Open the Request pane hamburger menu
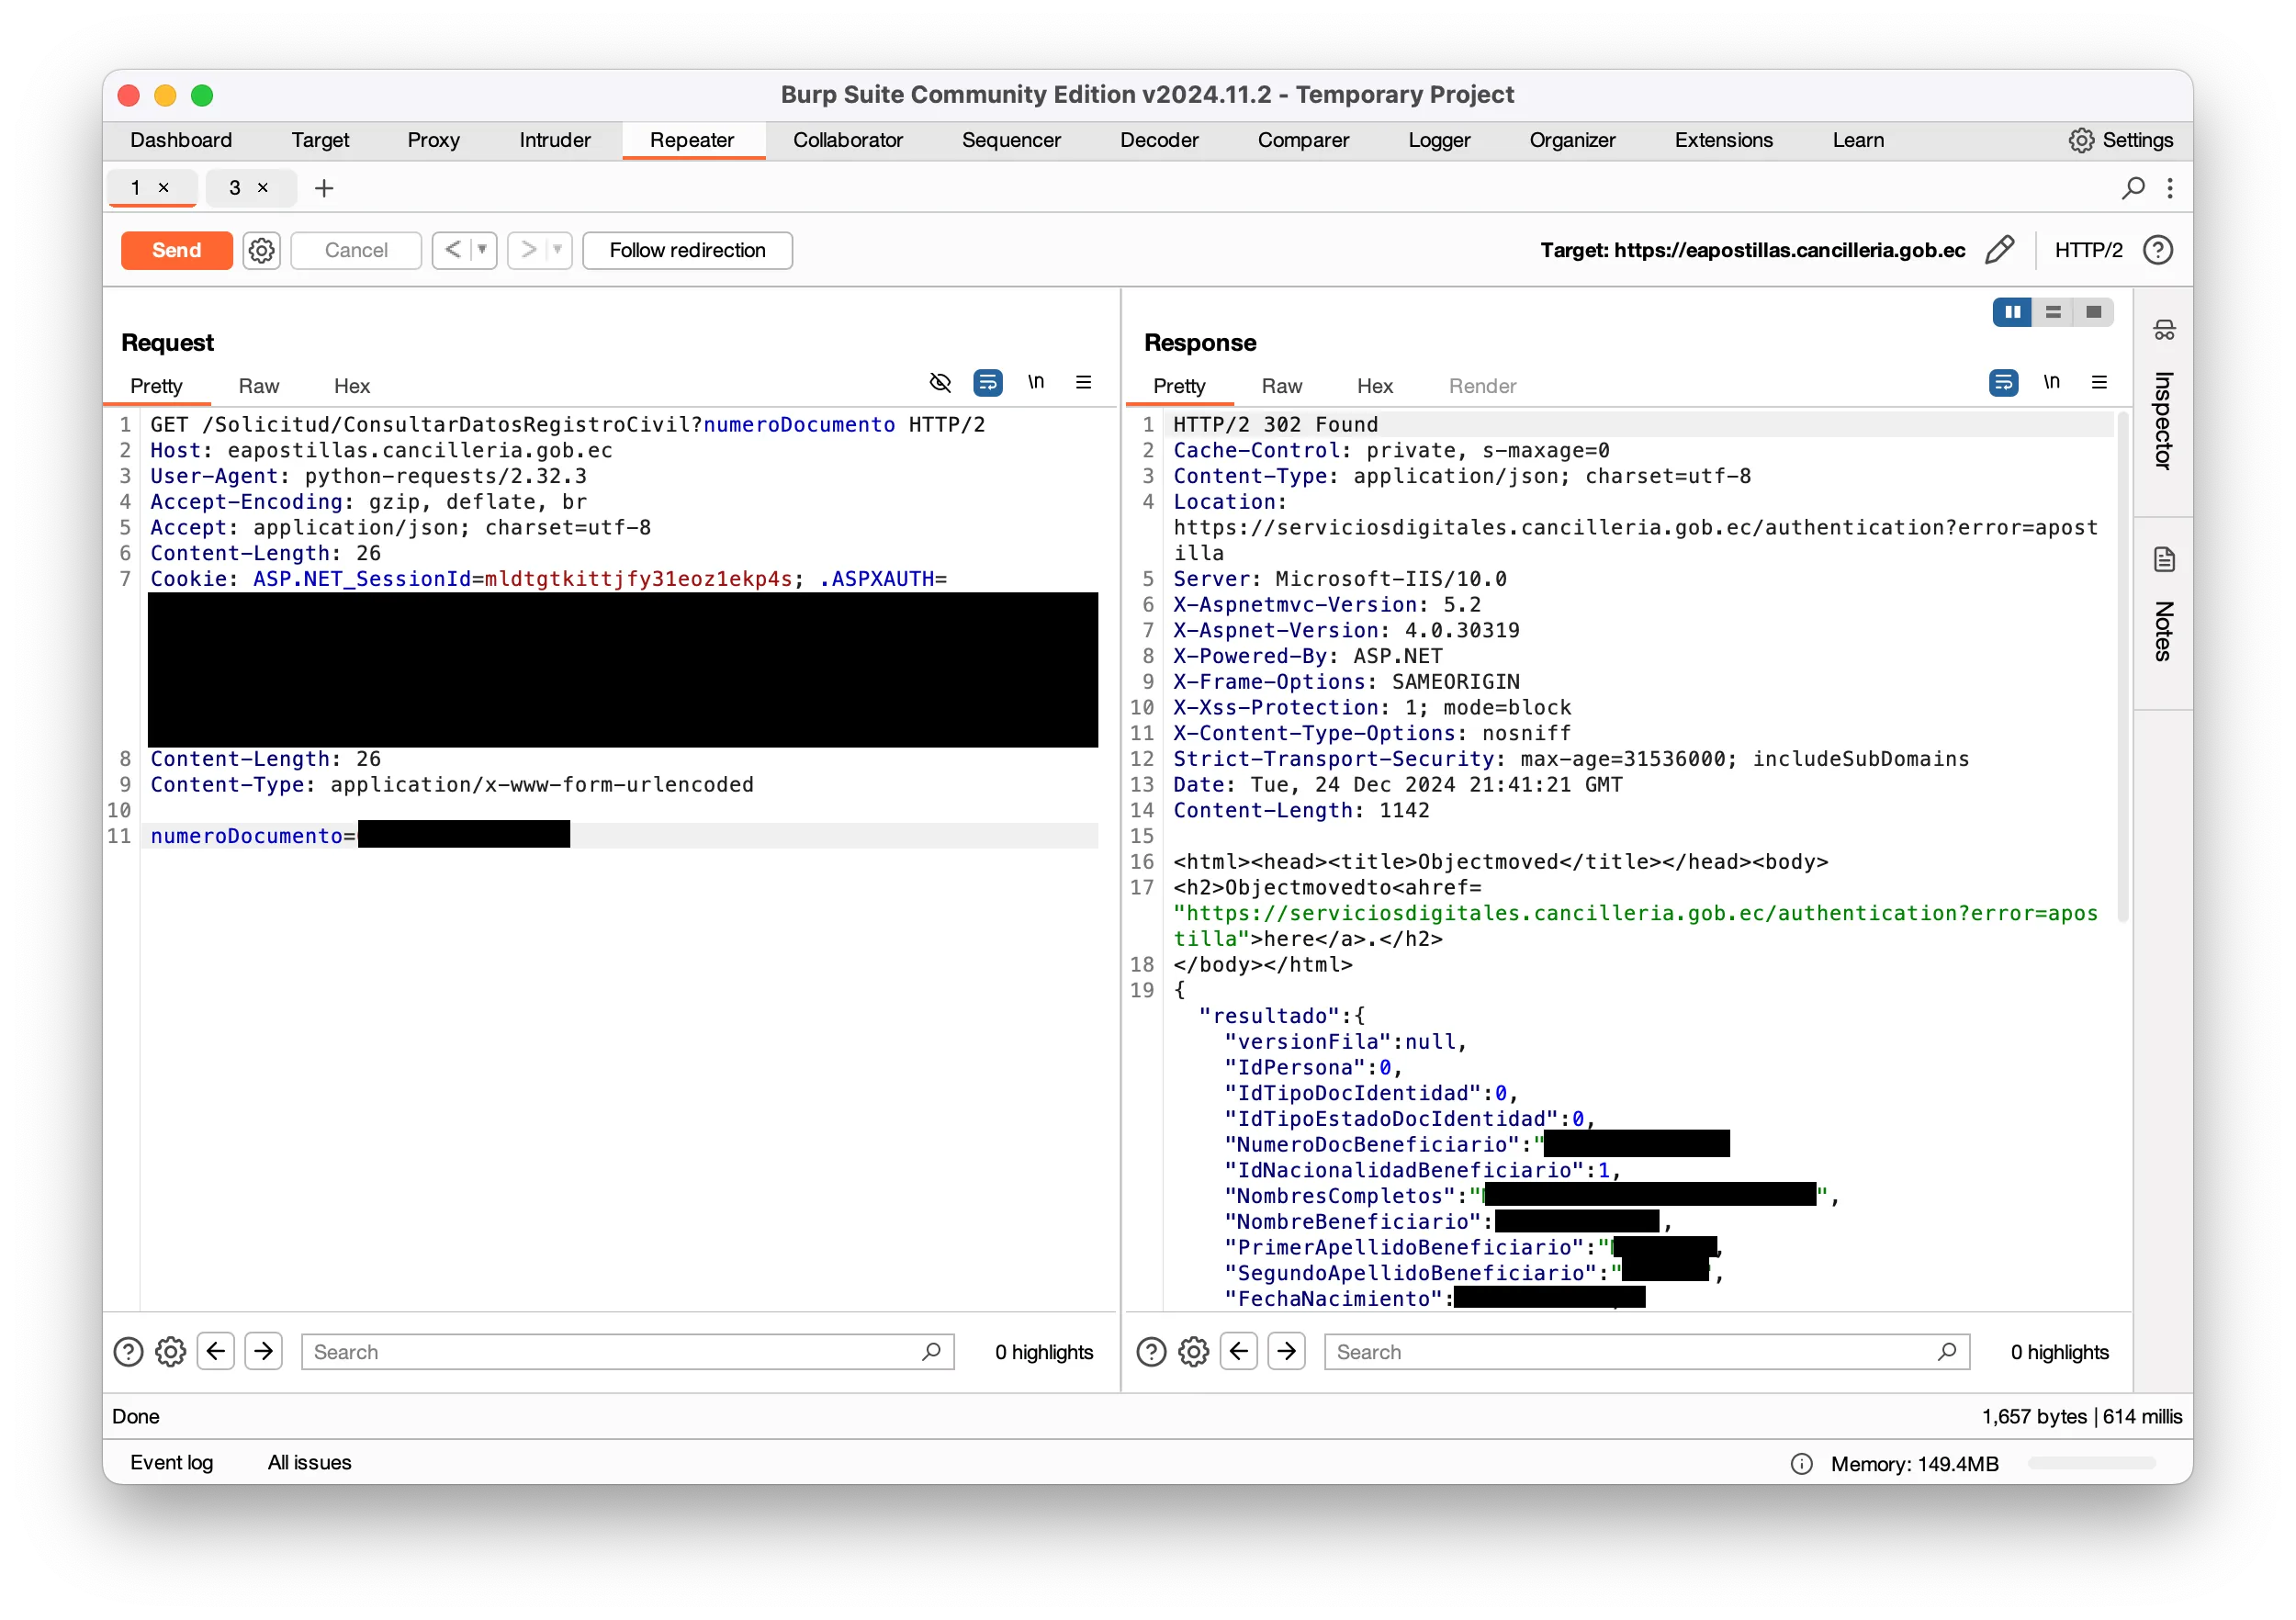 1083,383
